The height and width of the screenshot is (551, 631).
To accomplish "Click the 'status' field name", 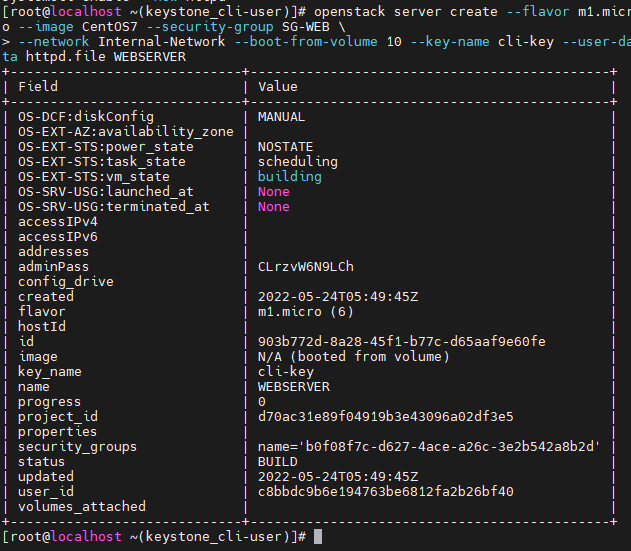I will click(41, 462).
